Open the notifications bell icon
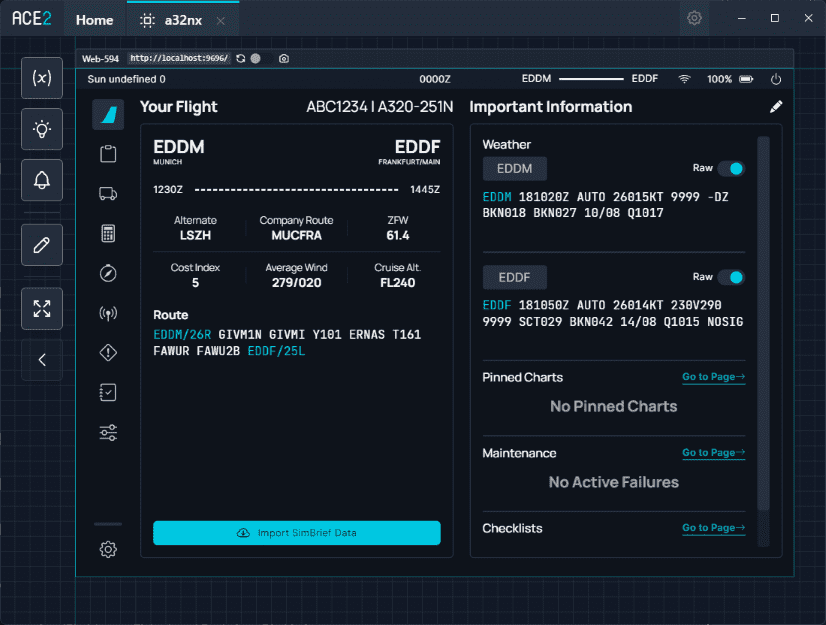The height and width of the screenshot is (625, 826). pyautogui.click(x=42, y=180)
